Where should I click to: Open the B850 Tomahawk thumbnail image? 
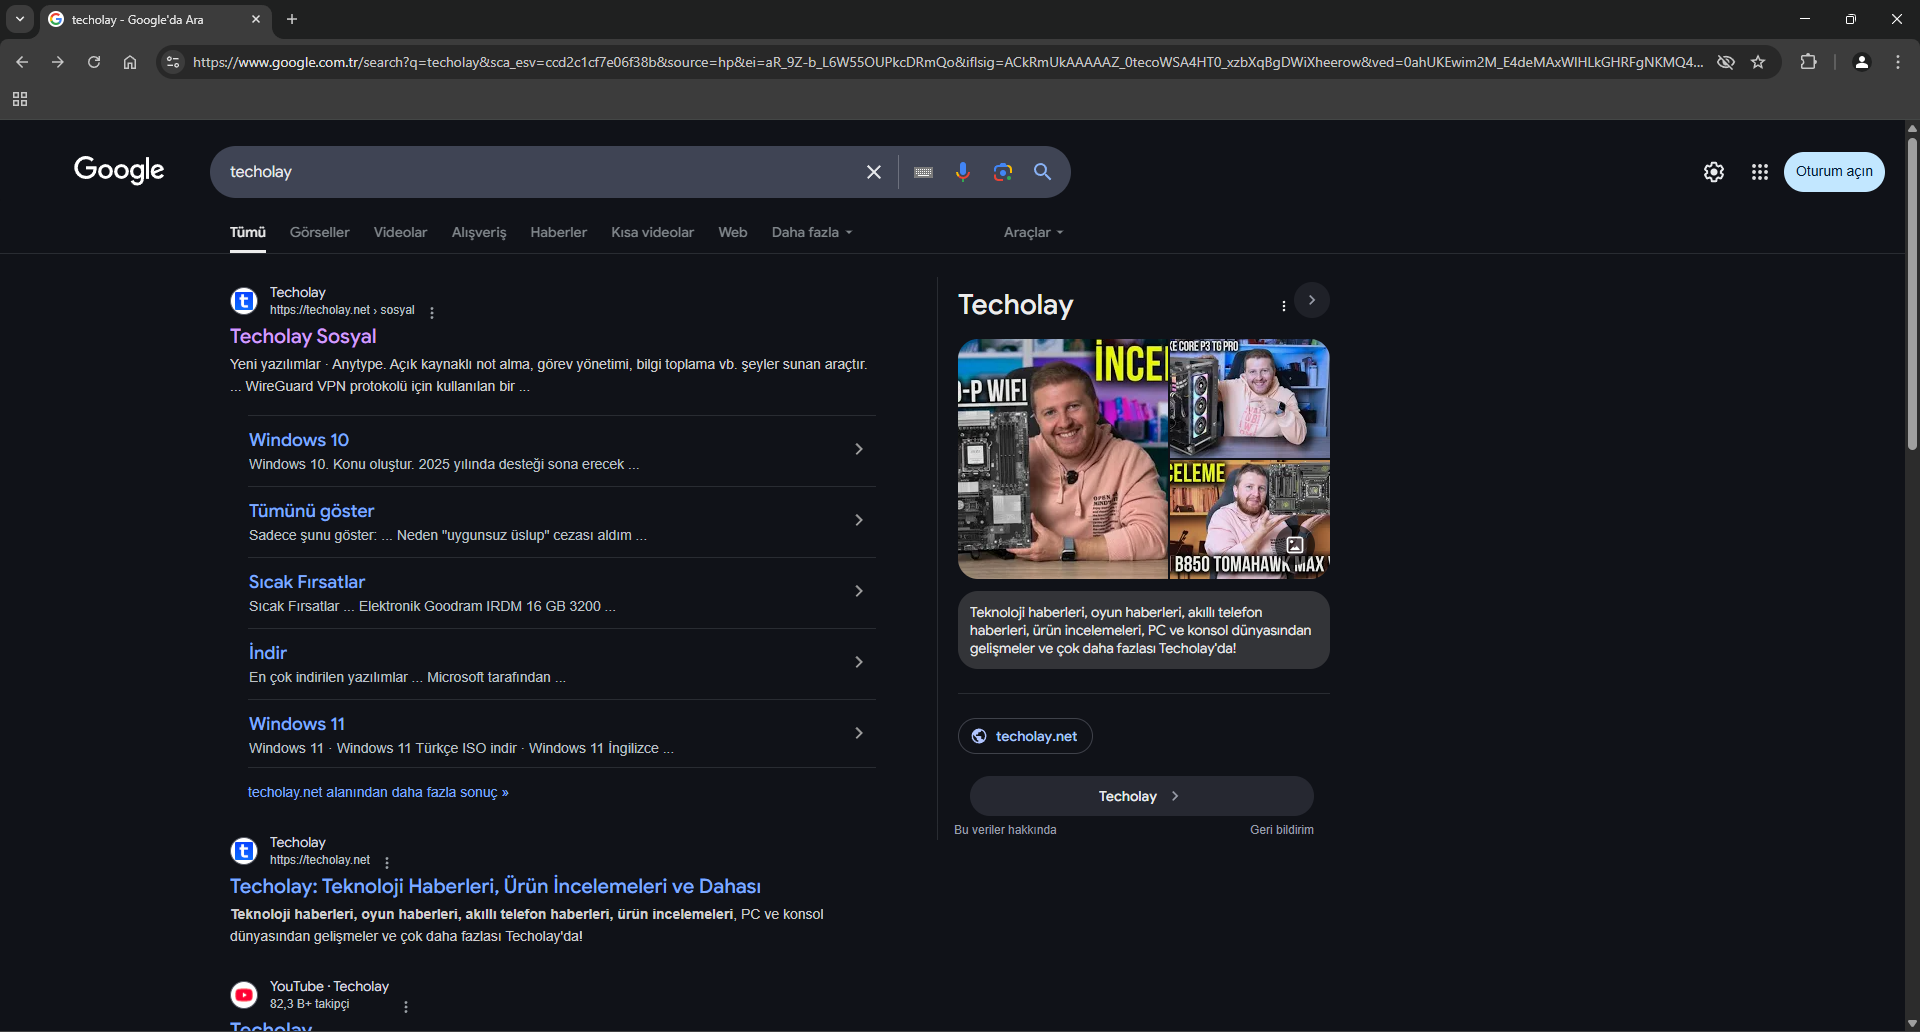click(1250, 520)
